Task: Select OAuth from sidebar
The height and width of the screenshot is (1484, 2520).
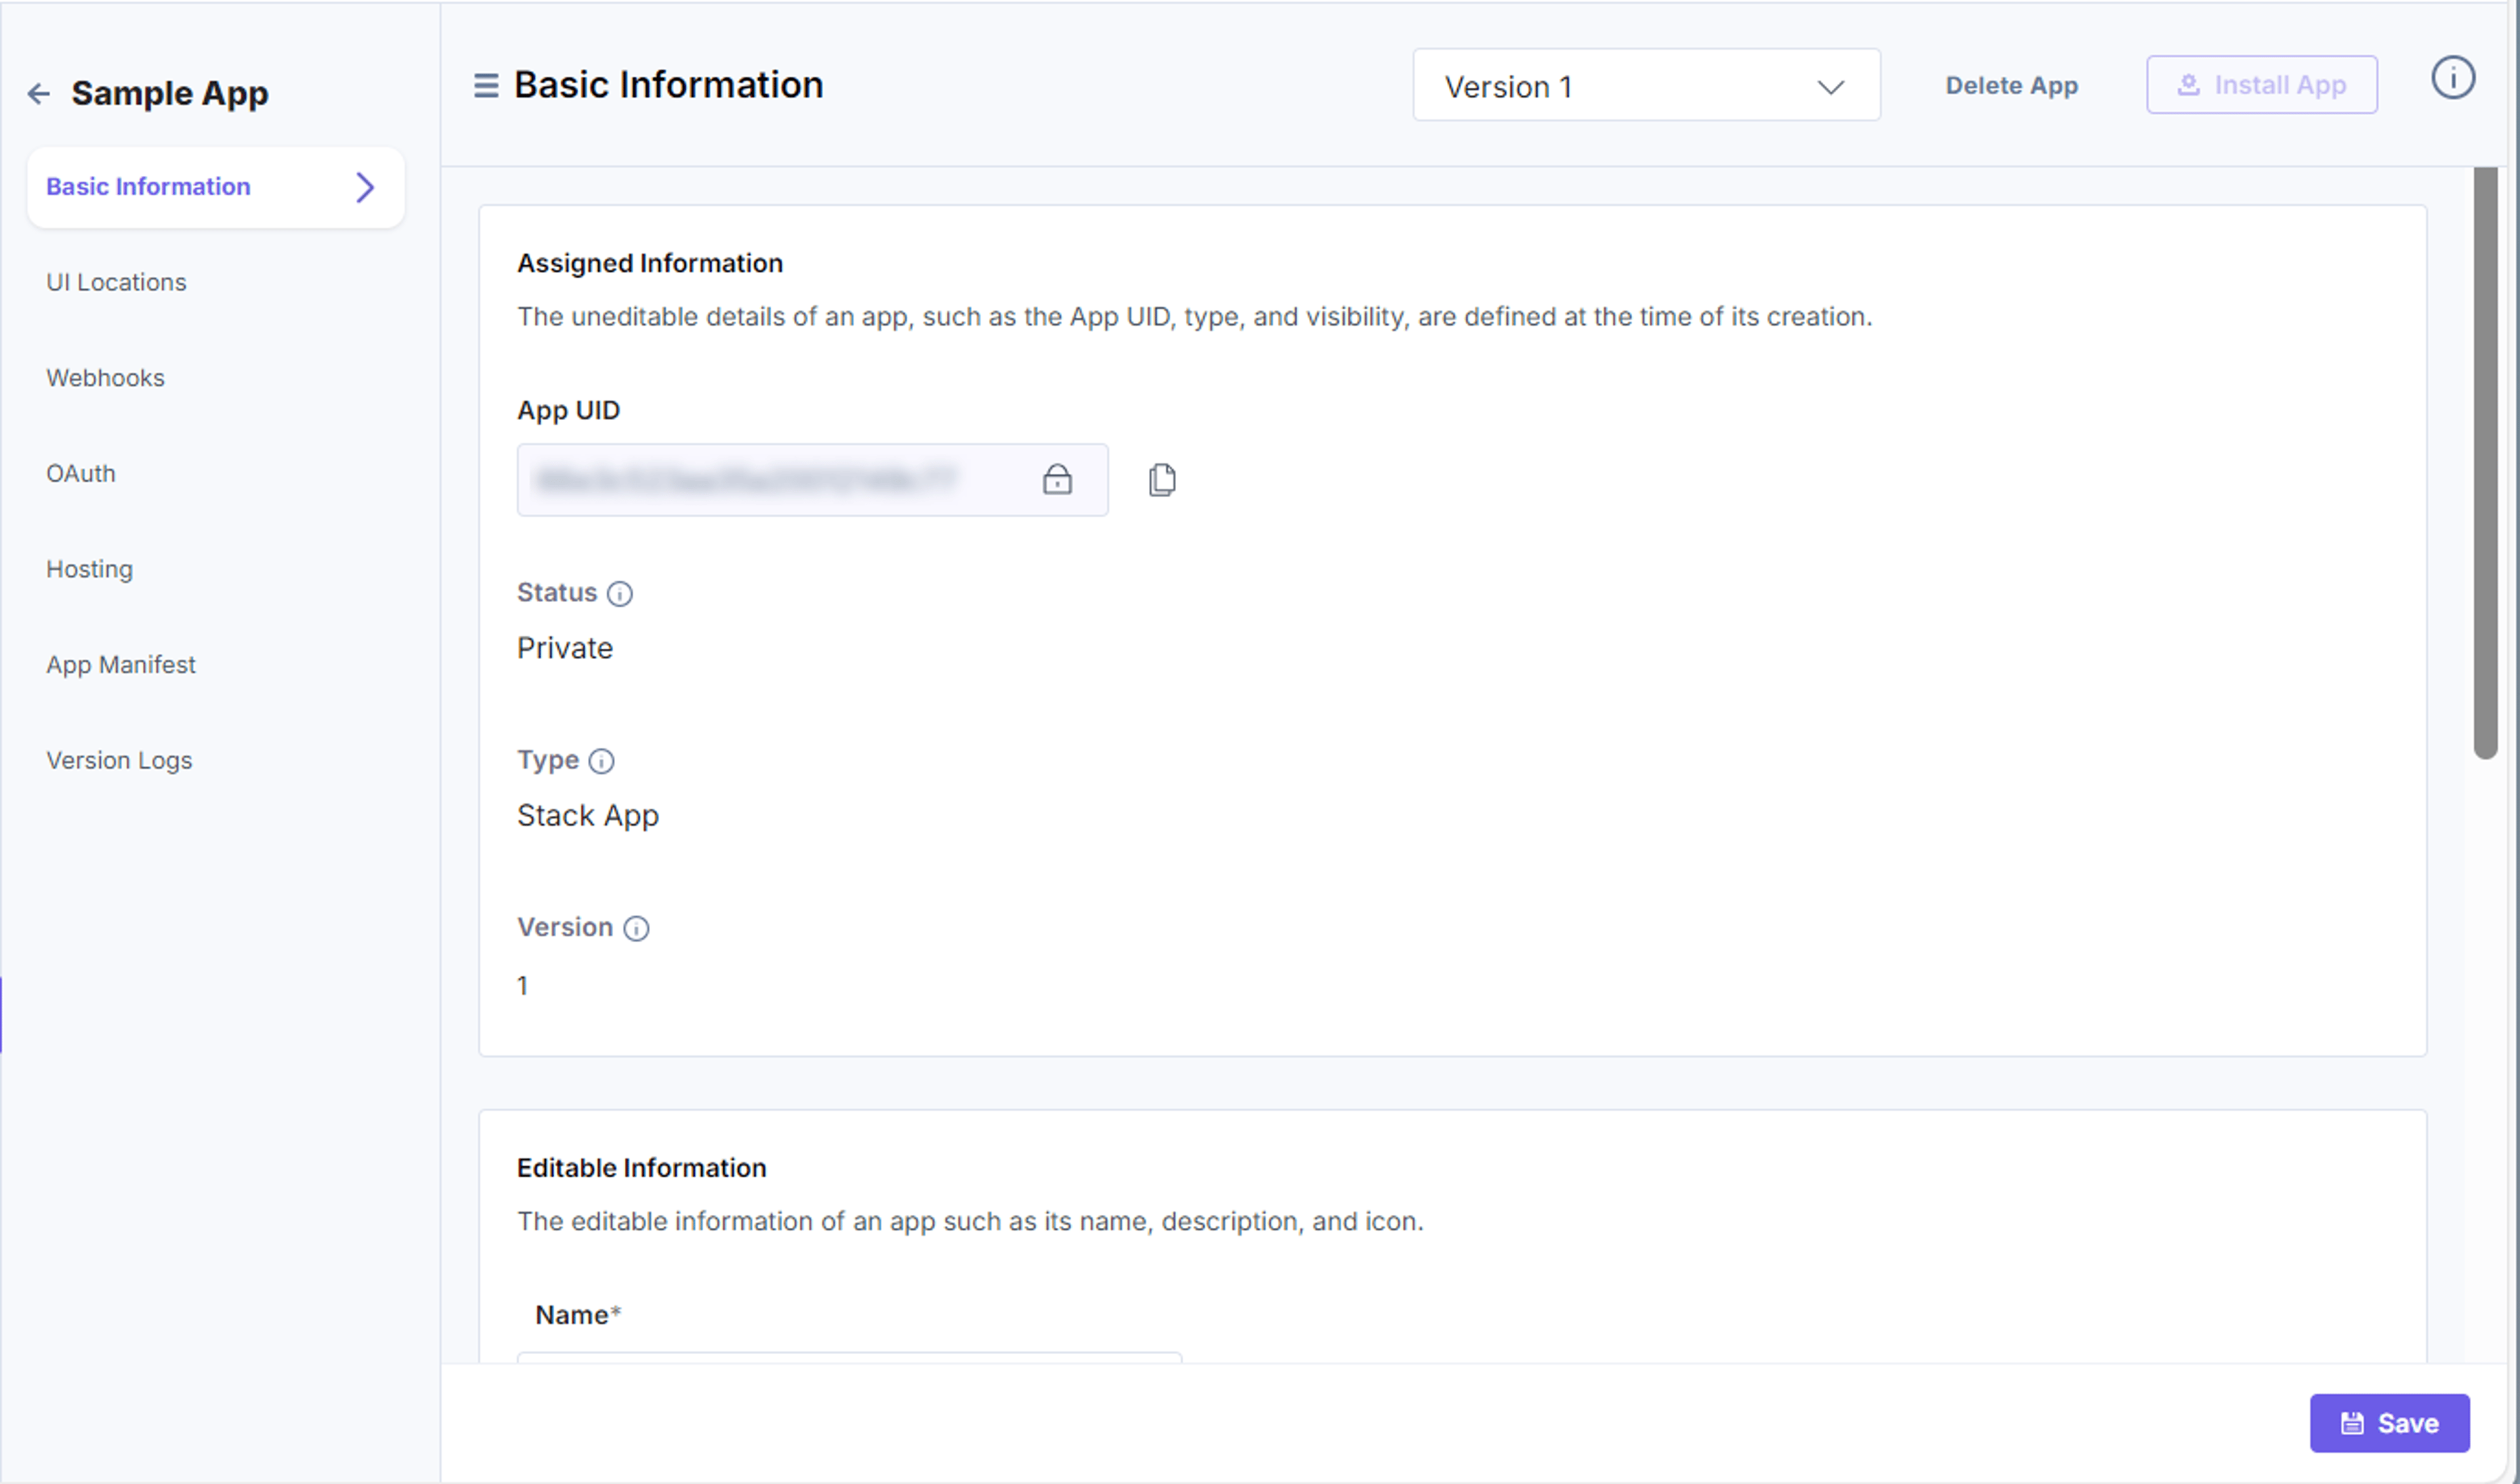Action: pyautogui.click(x=81, y=474)
